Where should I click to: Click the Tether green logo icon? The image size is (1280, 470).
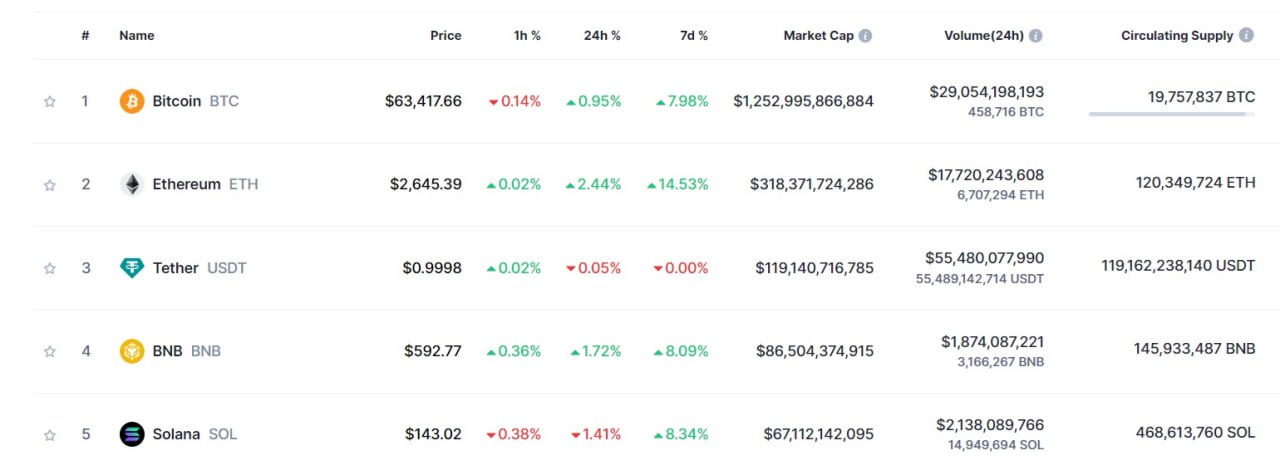click(x=132, y=268)
